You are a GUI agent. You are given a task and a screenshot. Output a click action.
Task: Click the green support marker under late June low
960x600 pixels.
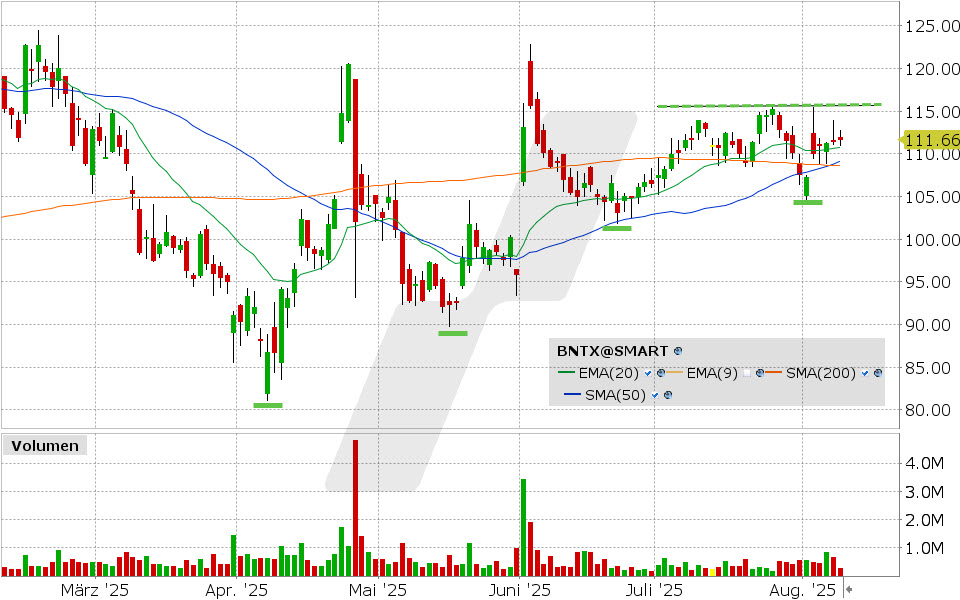[617, 228]
